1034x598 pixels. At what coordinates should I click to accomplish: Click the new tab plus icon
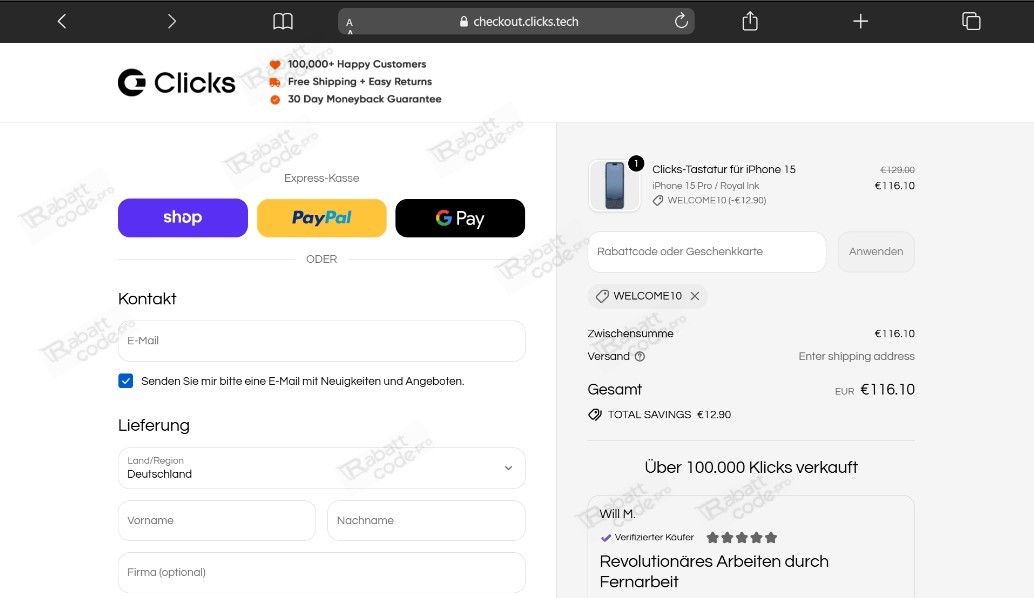click(860, 20)
